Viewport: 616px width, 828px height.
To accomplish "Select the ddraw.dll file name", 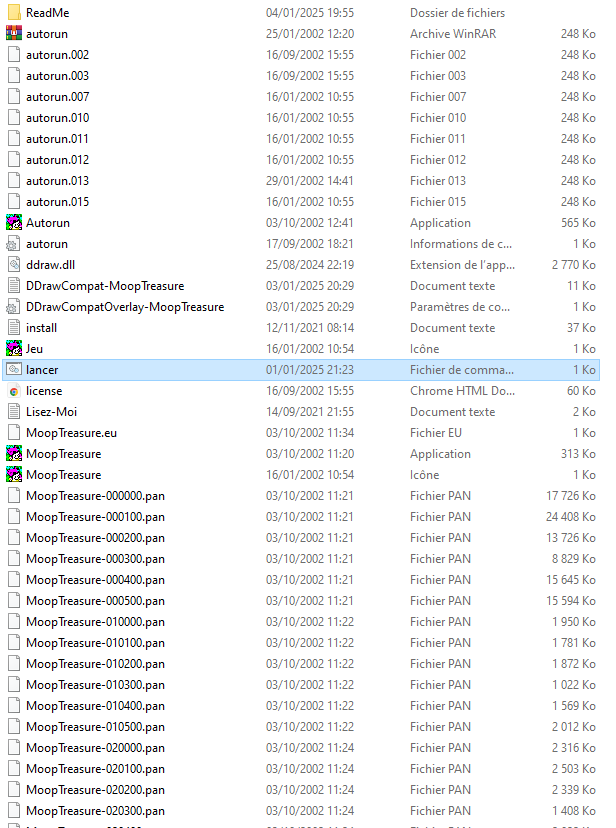I will pos(51,265).
